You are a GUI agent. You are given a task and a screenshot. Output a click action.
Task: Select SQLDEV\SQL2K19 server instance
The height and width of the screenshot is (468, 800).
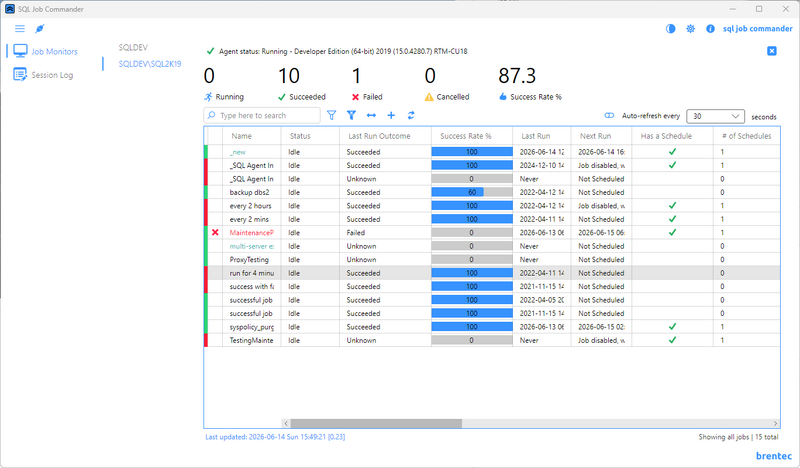coord(150,64)
